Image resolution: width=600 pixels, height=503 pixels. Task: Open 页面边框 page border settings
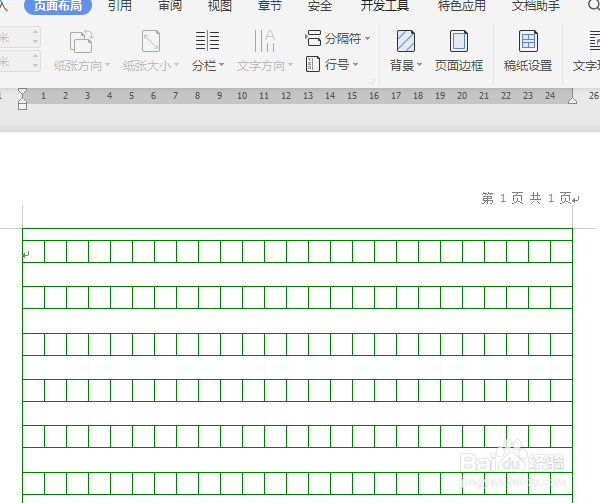(x=459, y=50)
